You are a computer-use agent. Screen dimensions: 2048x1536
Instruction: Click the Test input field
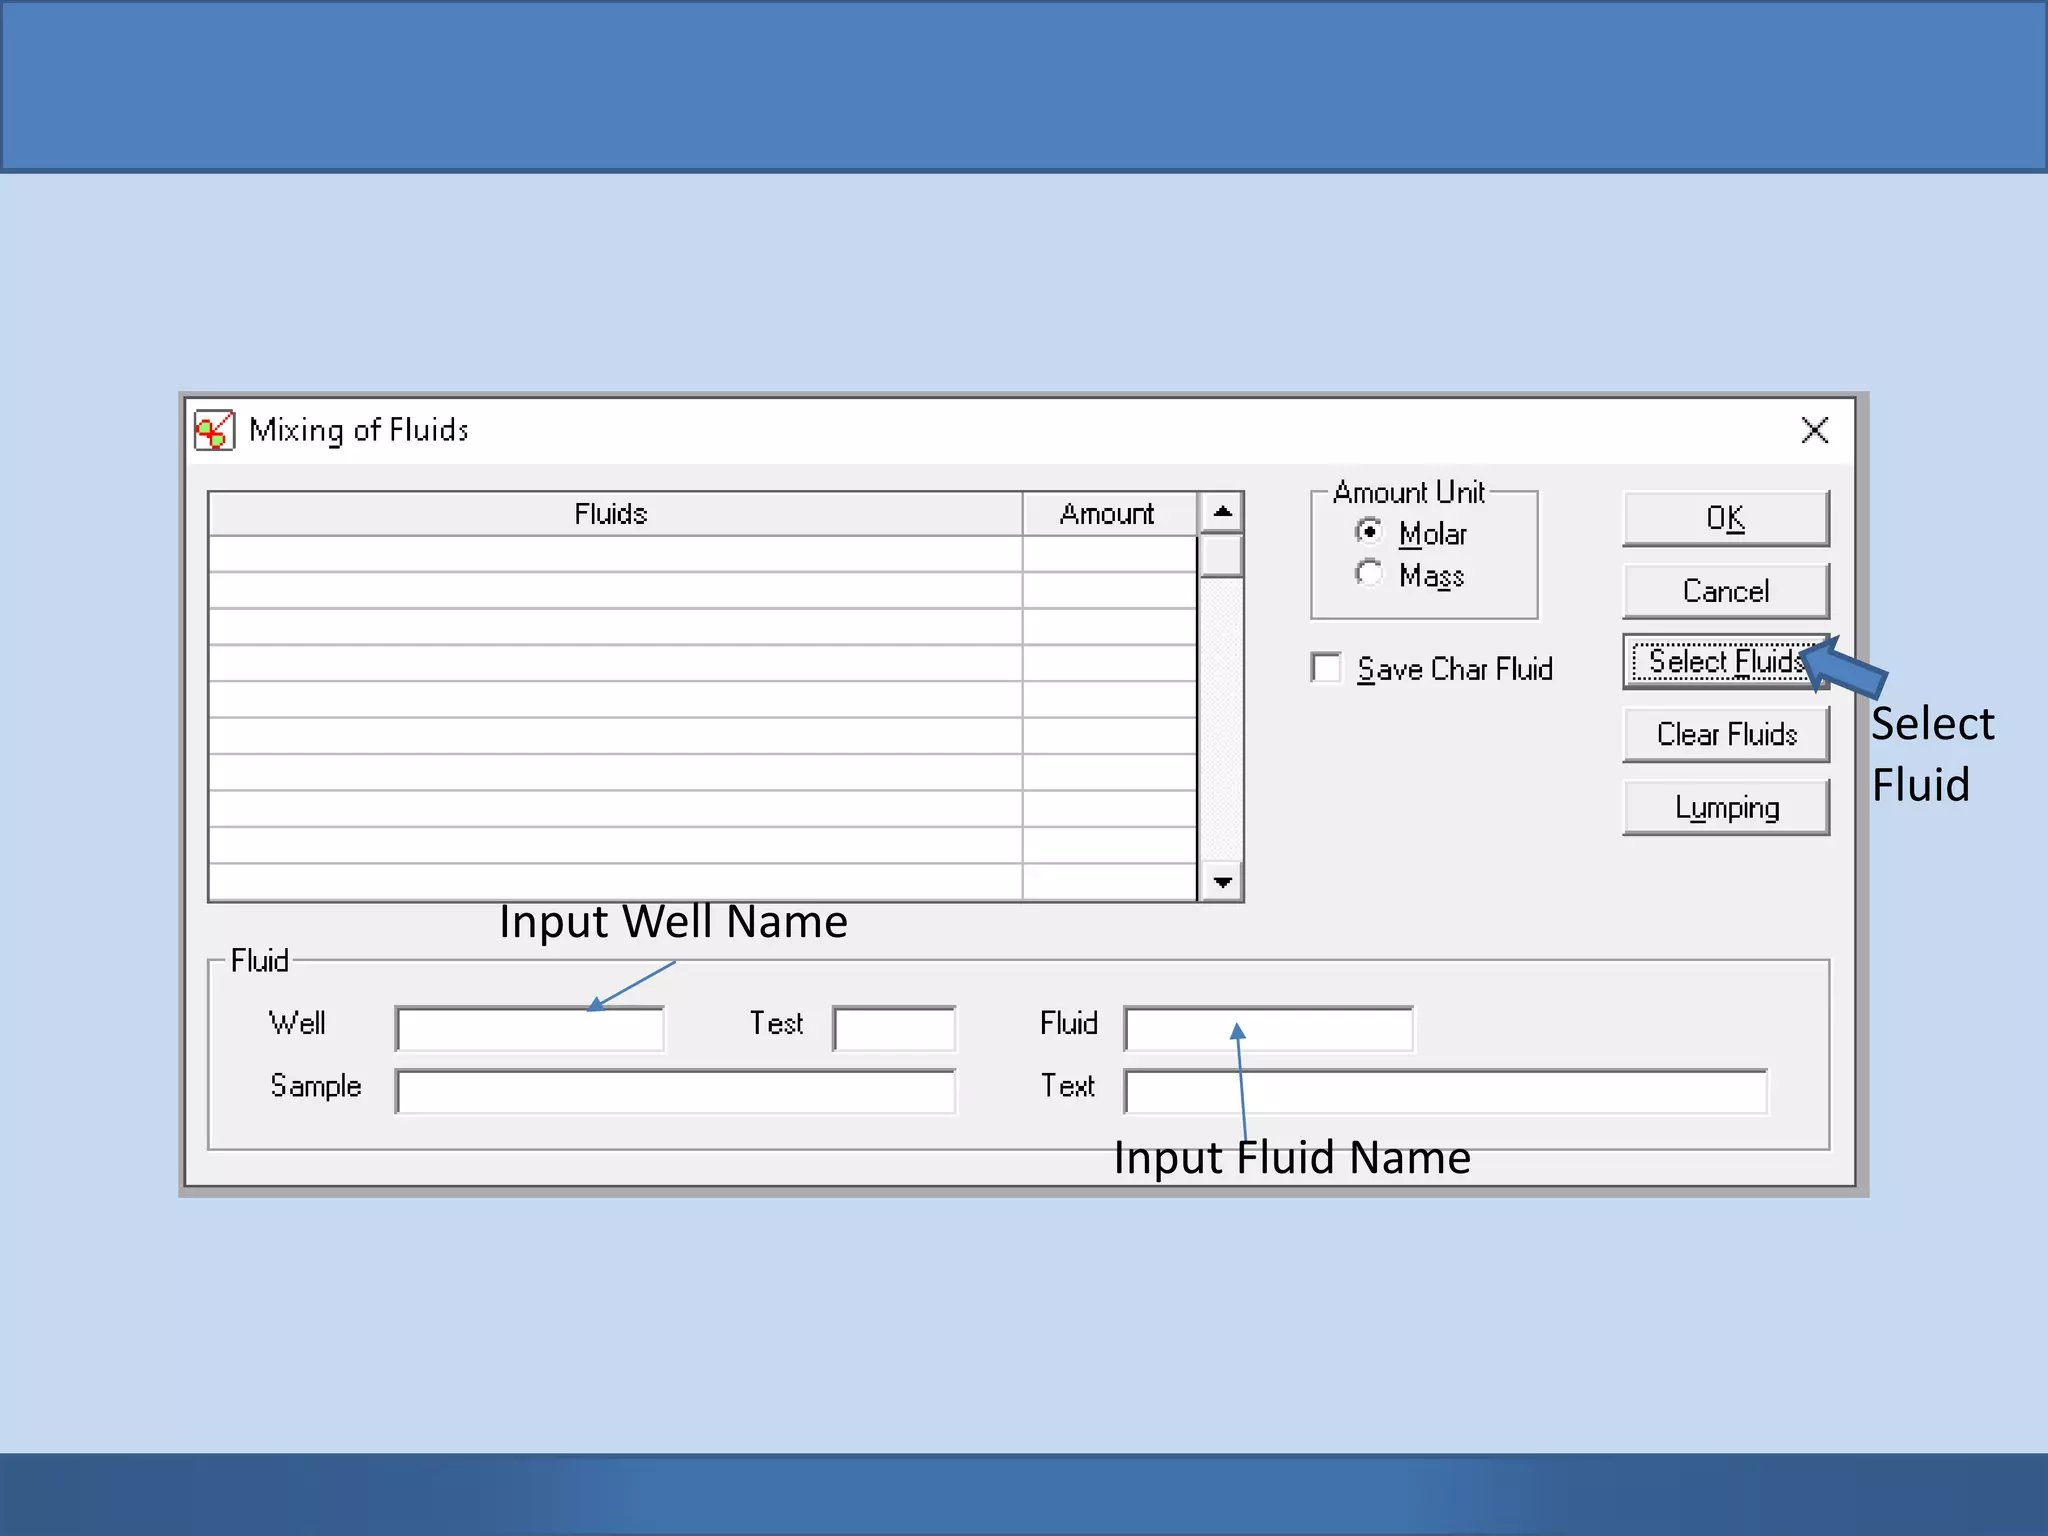click(x=894, y=1029)
